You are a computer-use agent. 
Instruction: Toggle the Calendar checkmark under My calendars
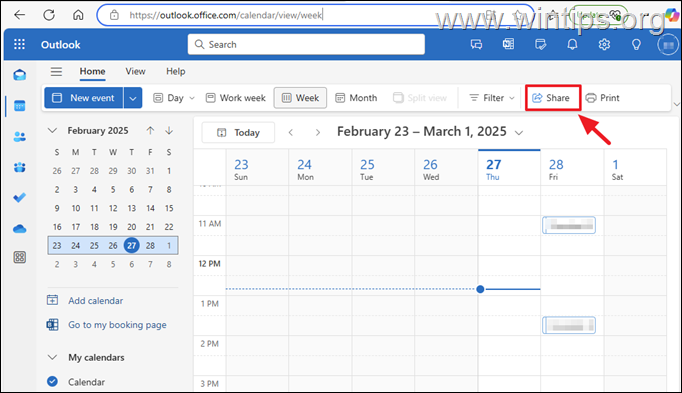[x=52, y=381]
